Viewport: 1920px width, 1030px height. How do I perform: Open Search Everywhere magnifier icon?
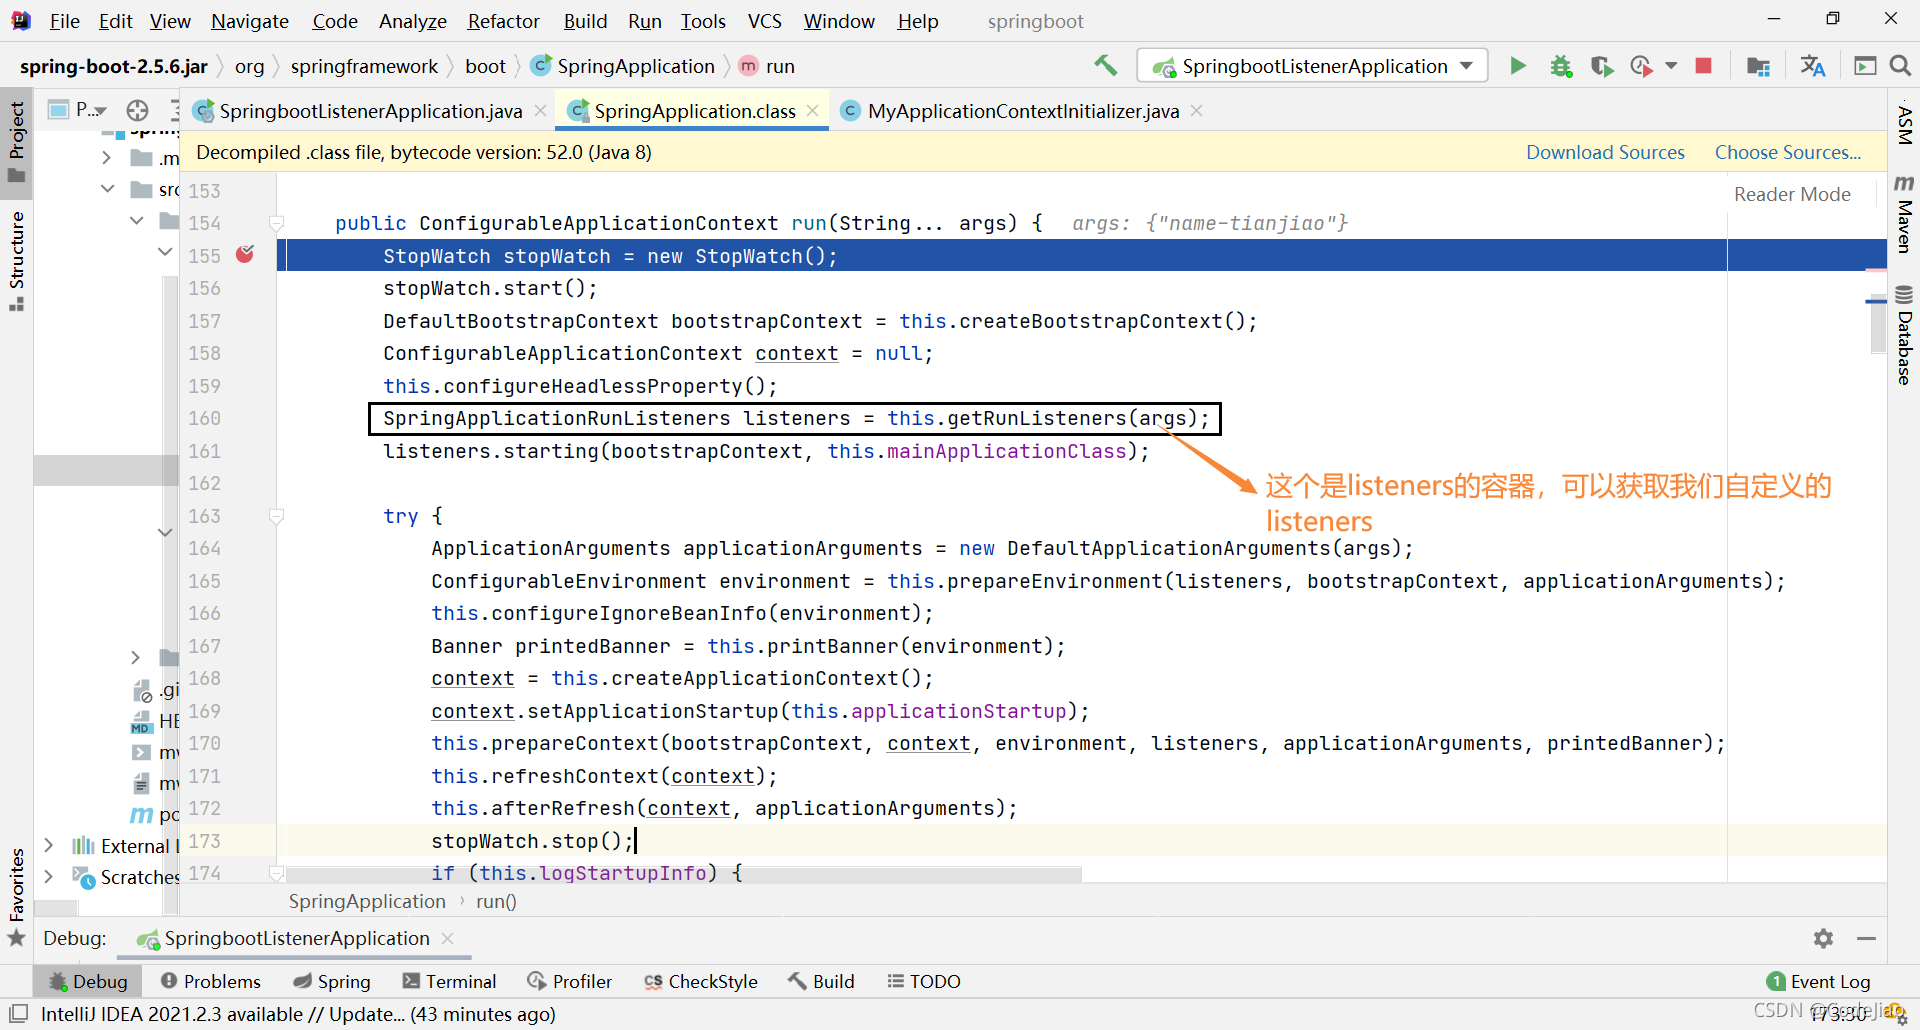click(x=1900, y=66)
